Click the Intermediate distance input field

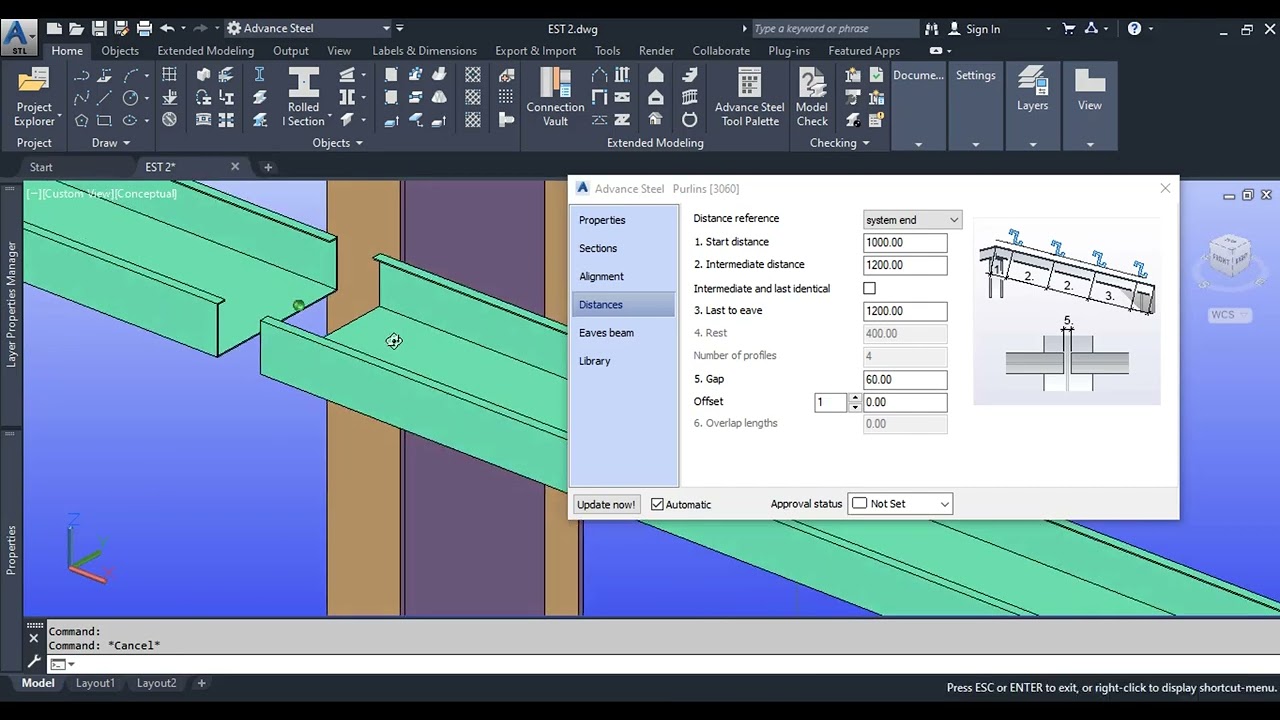click(x=905, y=265)
